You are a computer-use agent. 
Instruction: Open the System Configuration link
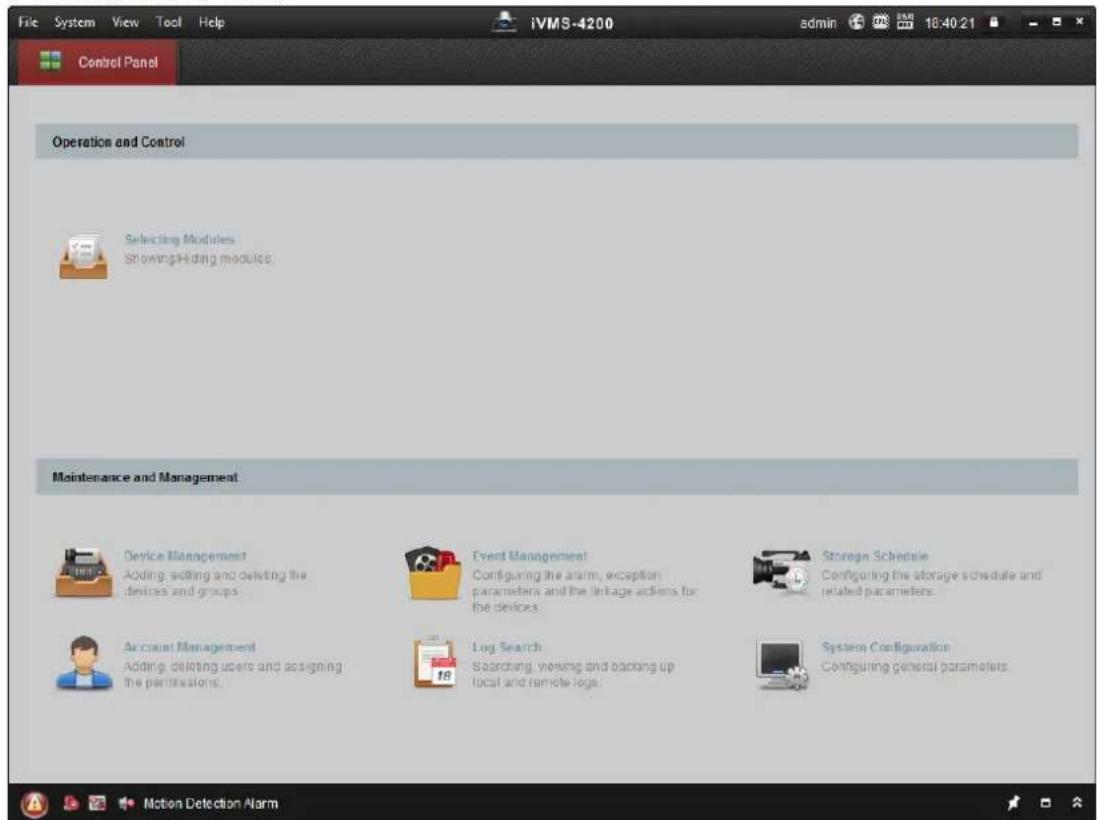click(886, 647)
